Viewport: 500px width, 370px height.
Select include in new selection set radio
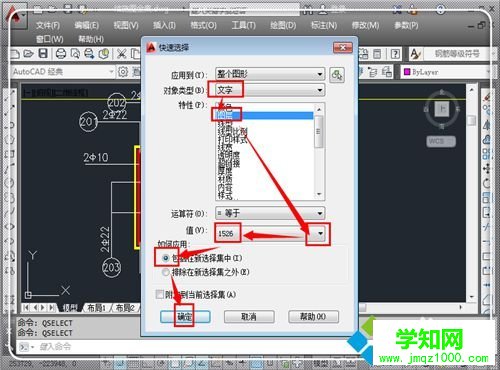pos(165,258)
